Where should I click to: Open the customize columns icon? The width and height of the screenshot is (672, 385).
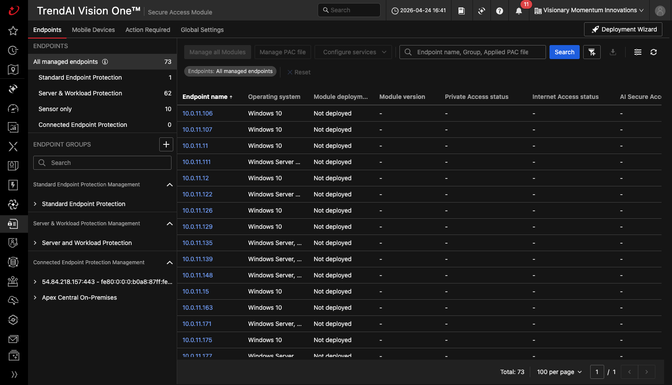tap(638, 52)
